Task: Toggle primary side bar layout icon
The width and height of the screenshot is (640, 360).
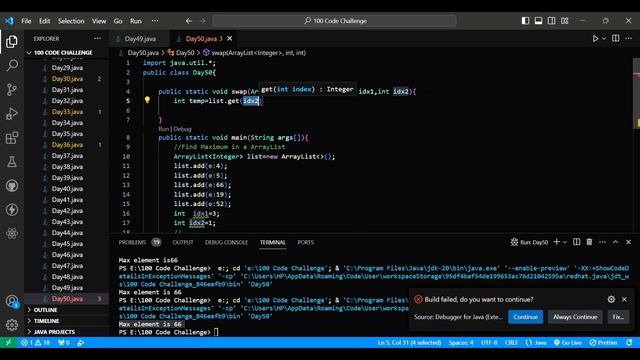Action: 525,21
